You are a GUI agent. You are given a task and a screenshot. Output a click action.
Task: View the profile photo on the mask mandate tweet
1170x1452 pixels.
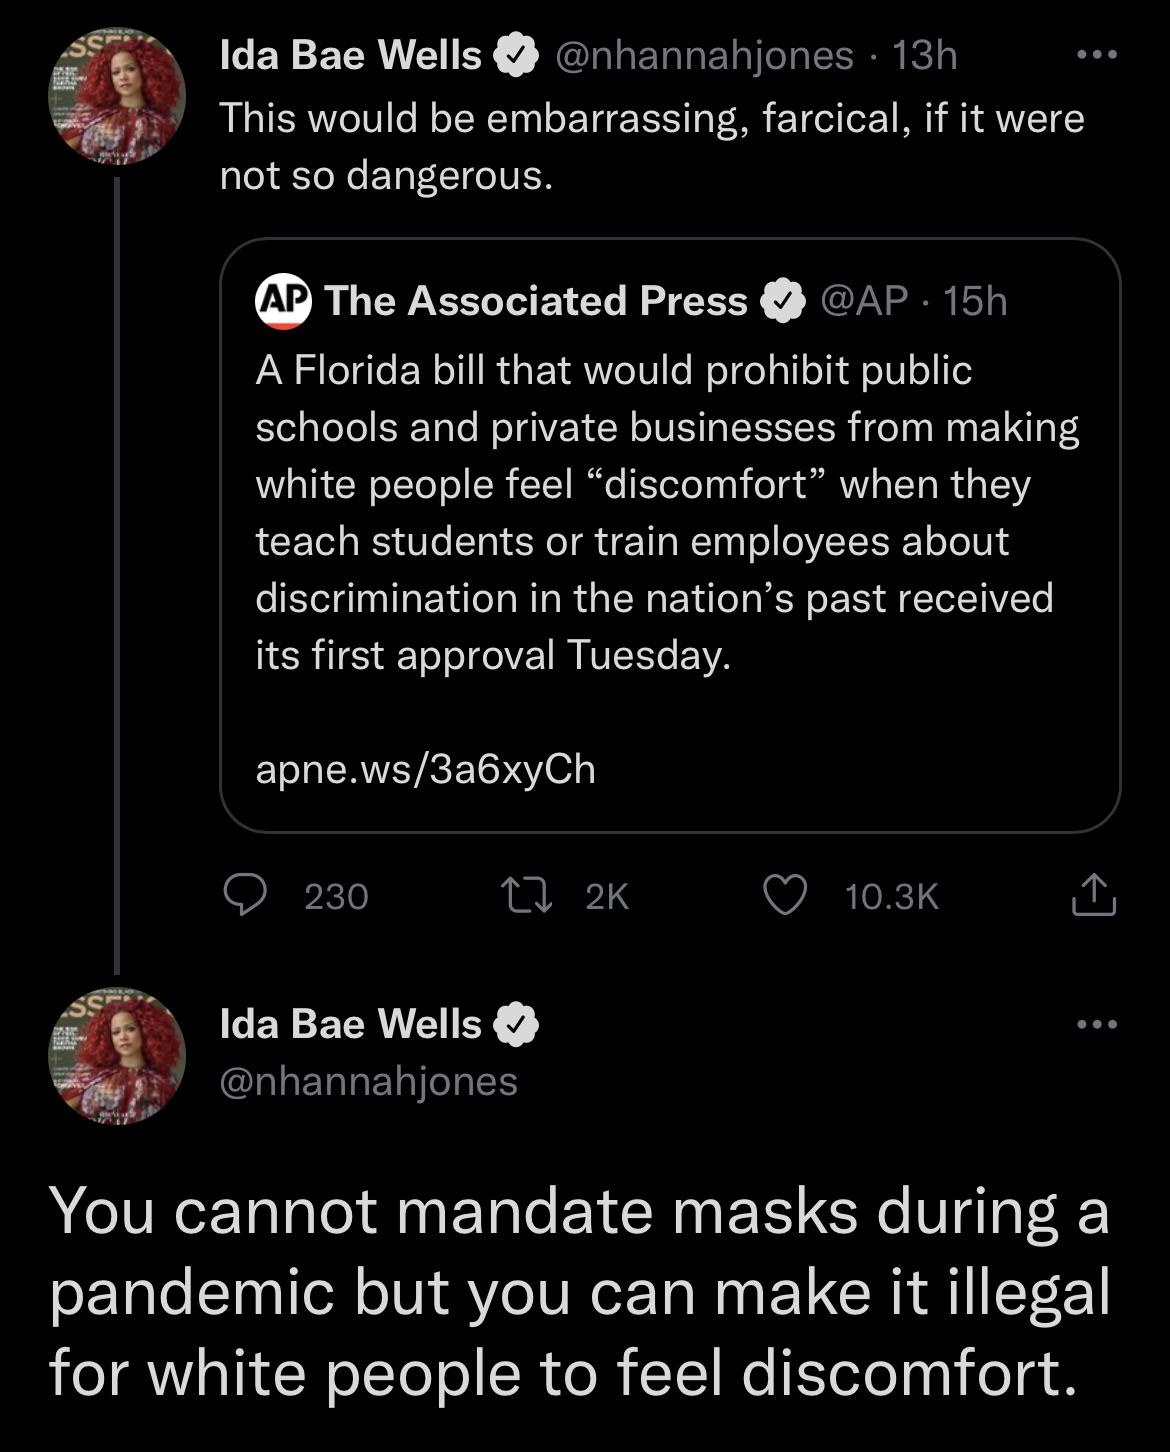click(x=118, y=1057)
